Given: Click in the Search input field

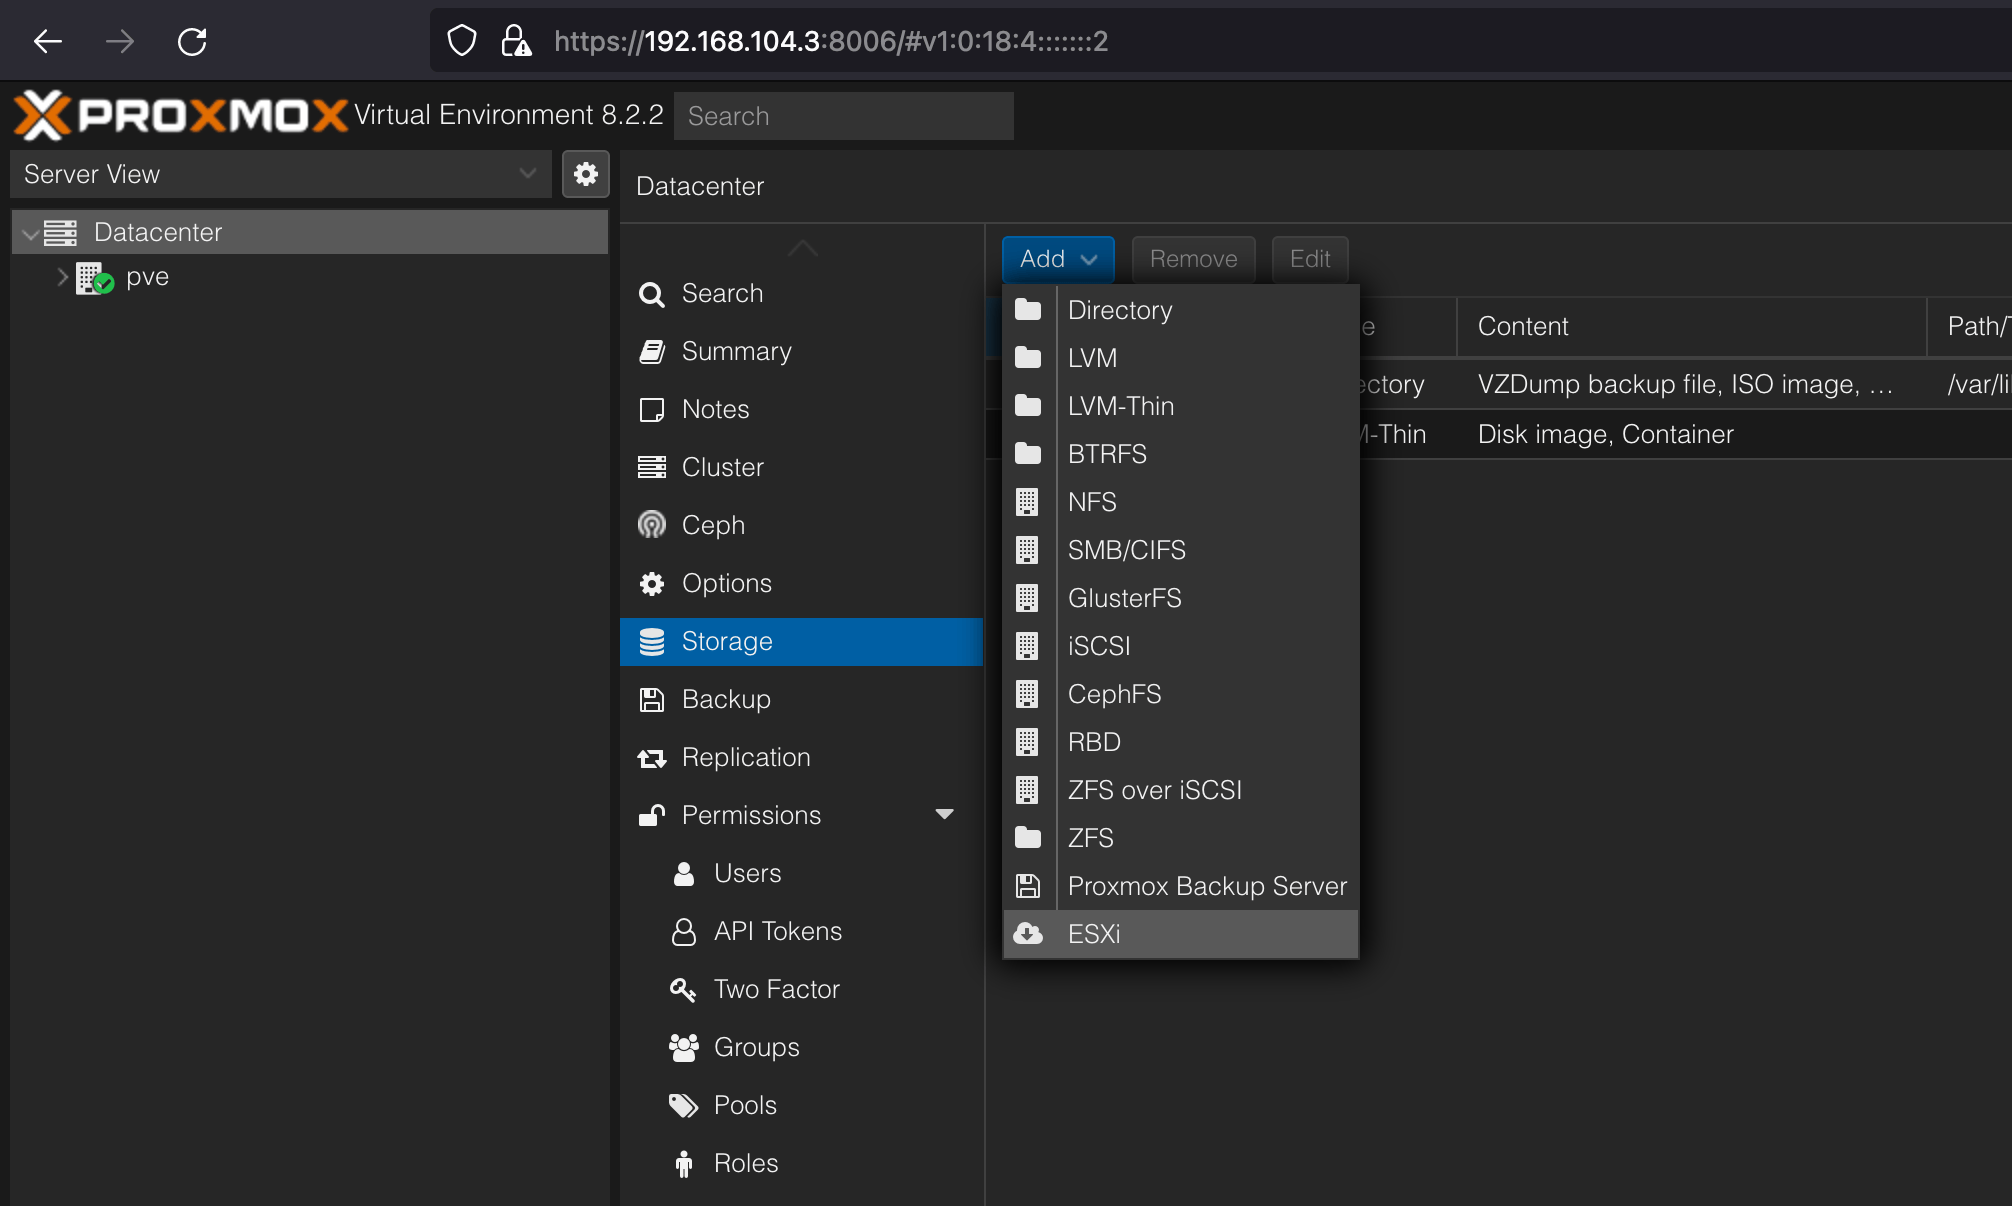Looking at the screenshot, I should coord(843,115).
